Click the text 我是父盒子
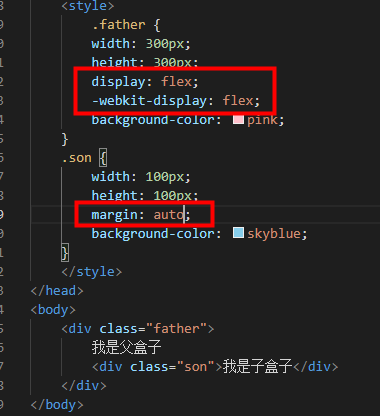This screenshot has height=416, width=380. 127,347
